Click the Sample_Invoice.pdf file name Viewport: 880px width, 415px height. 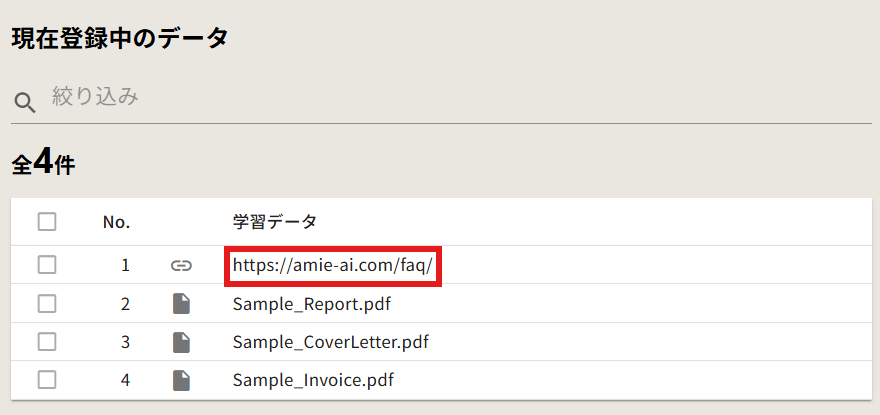[x=313, y=381]
